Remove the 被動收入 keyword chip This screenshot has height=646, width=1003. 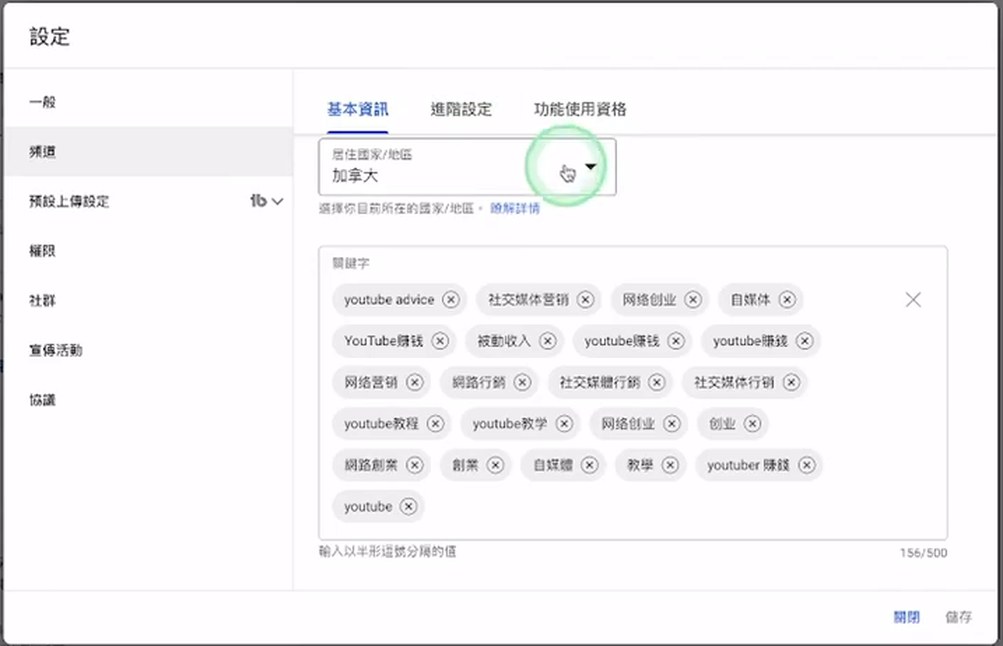coord(548,341)
